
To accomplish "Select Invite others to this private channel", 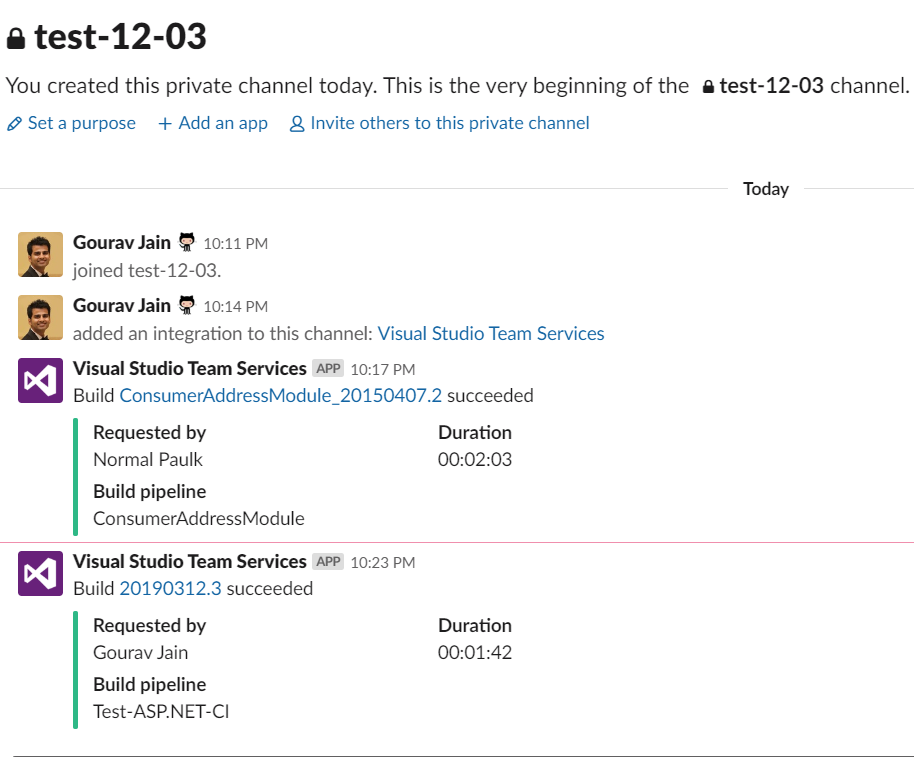I will (449, 123).
